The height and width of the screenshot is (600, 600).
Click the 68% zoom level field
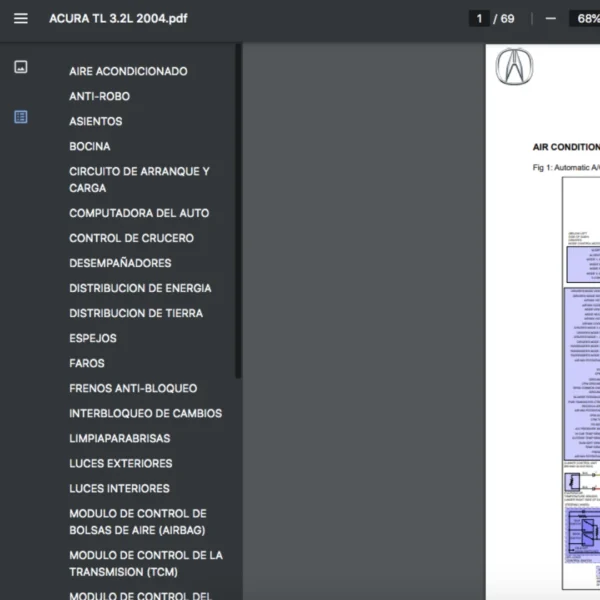[584, 19]
